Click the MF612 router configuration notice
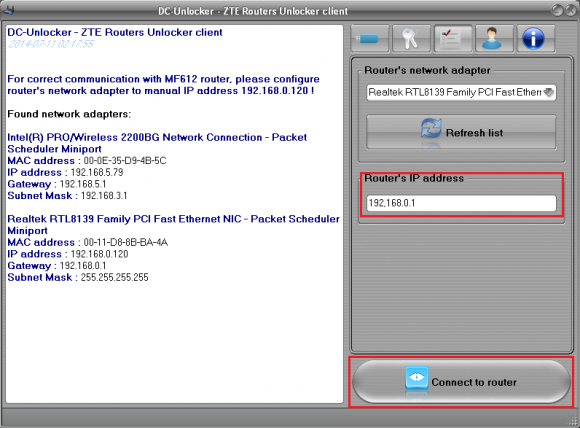Viewport: 580px width, 428px height. pos(163,85)
